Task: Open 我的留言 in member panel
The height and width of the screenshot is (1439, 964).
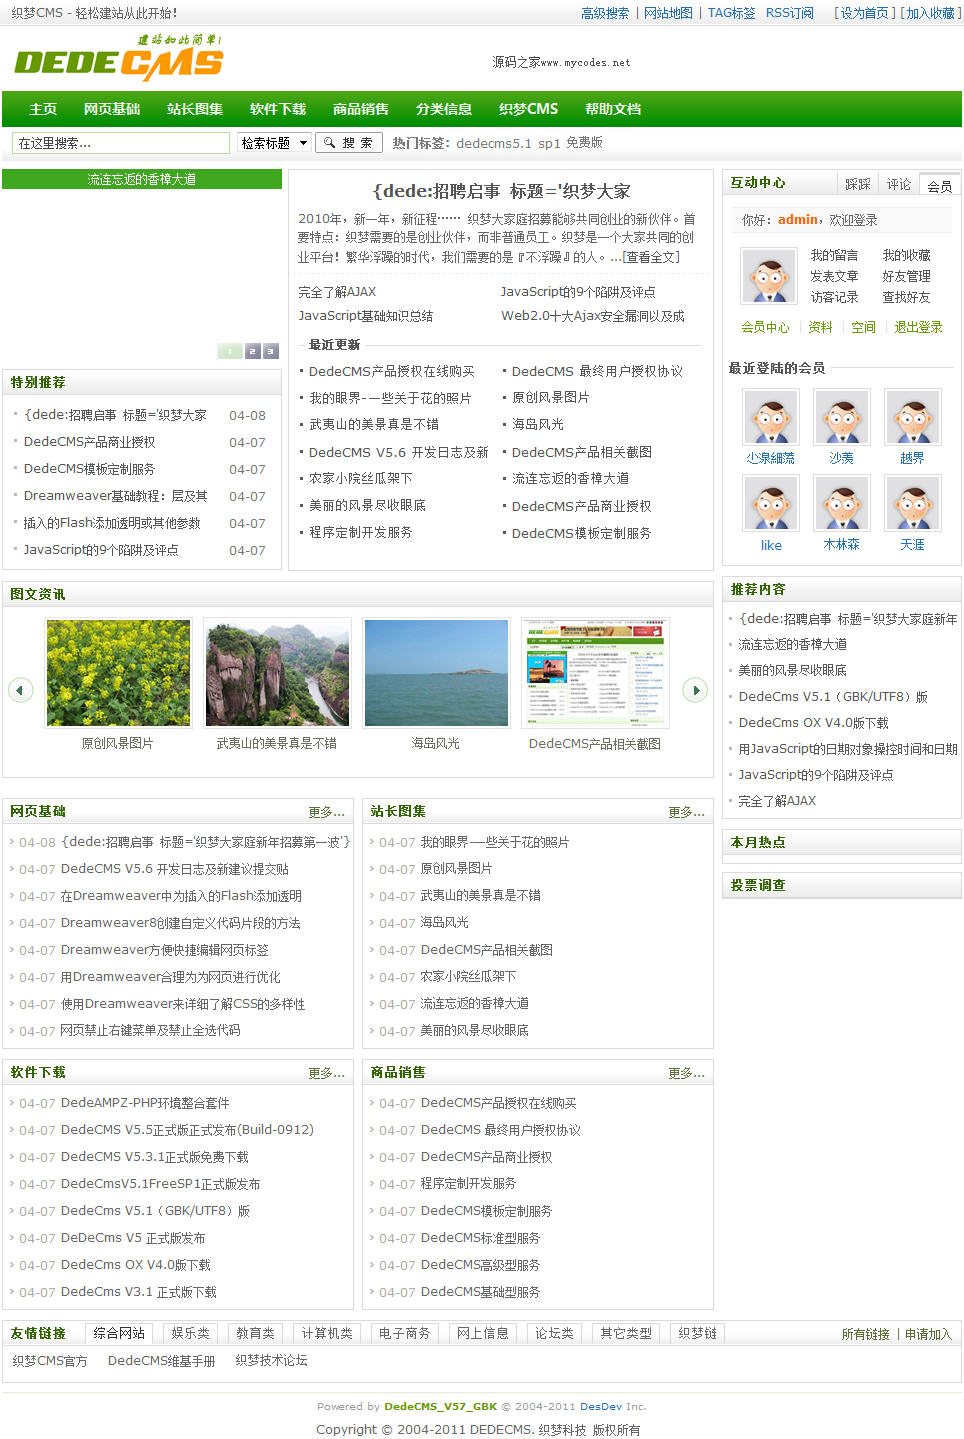Action: (x=834, y=255)
